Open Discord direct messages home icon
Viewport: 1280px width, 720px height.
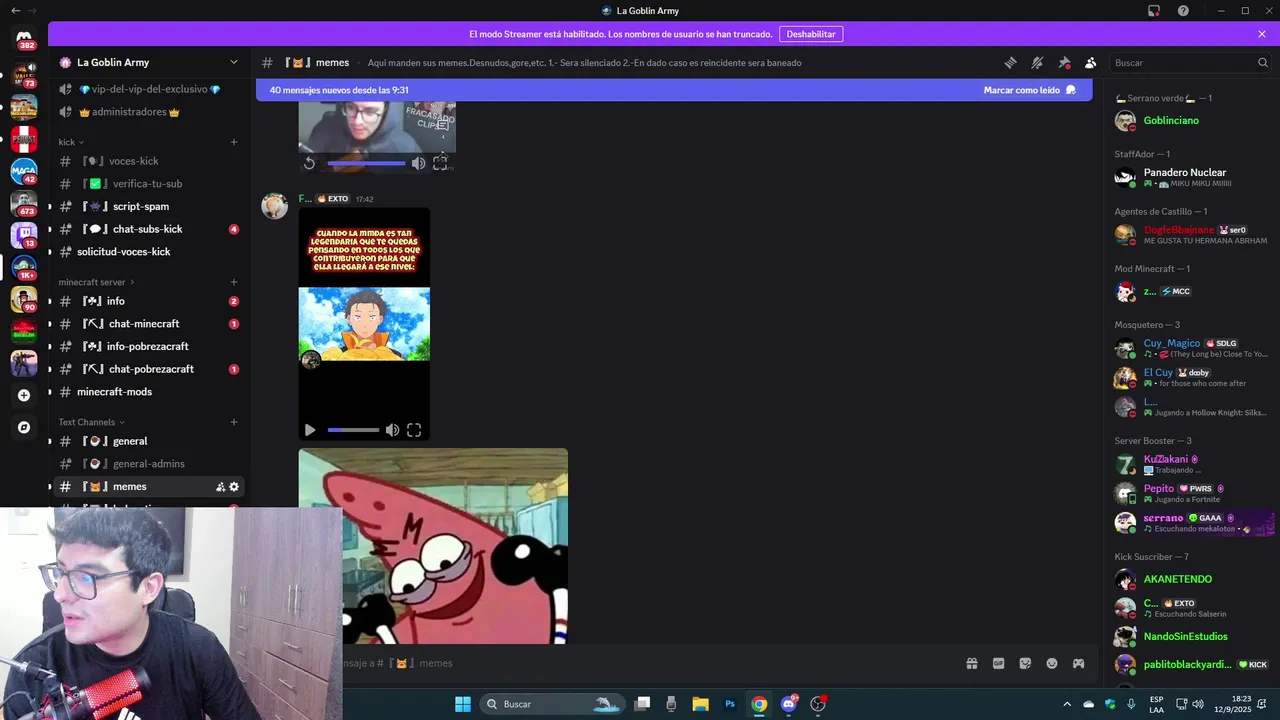pos(24,38)
